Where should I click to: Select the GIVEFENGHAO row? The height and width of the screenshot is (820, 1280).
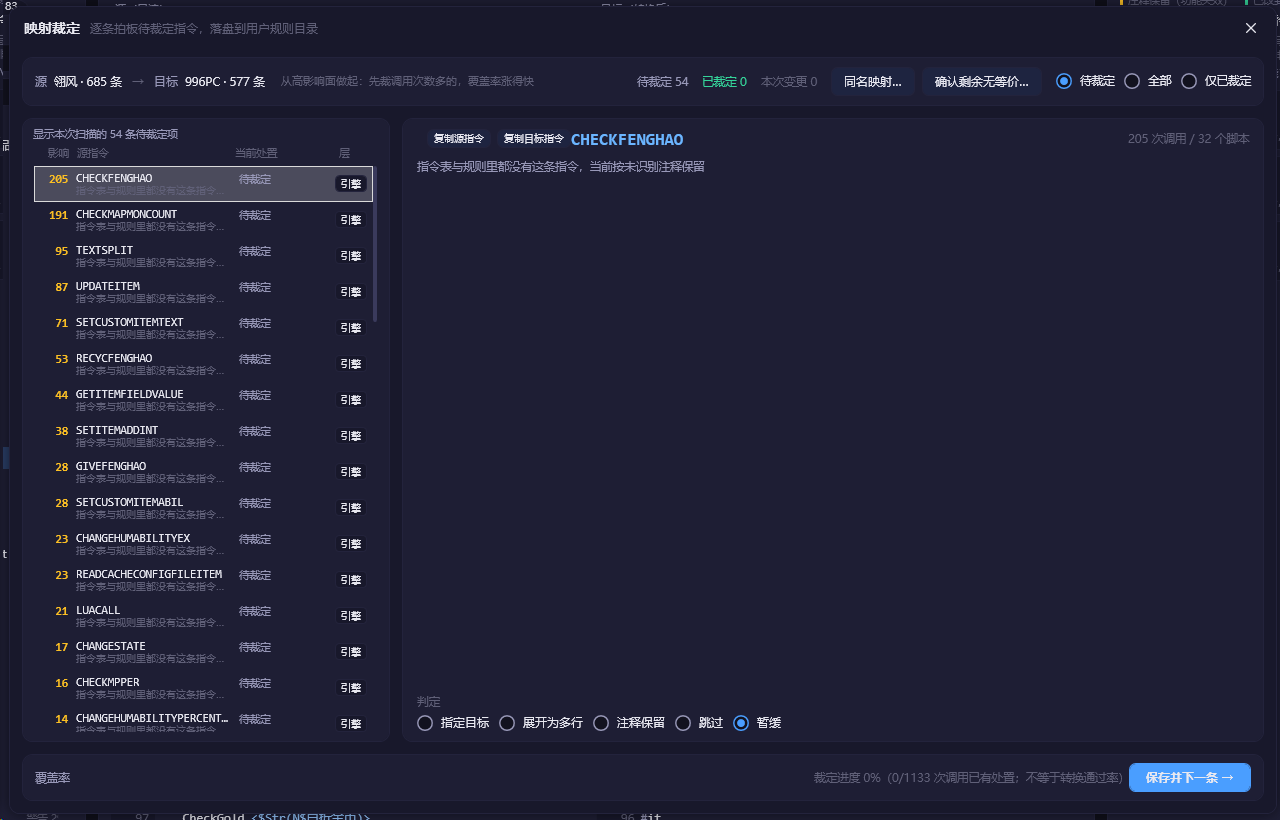(x=203, y=472)
